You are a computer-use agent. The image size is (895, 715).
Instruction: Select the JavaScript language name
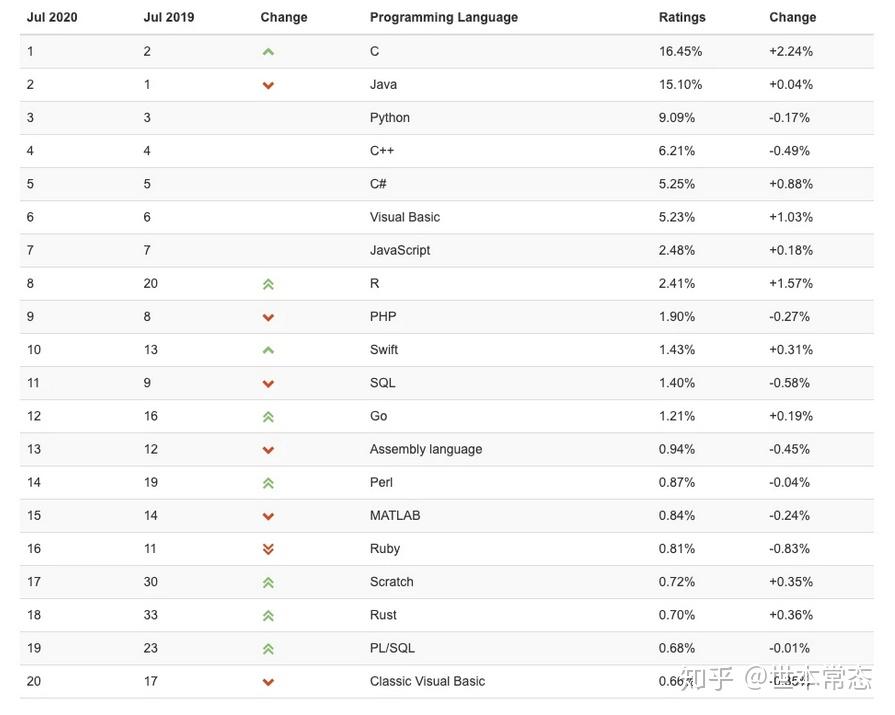pyautogui.click(x=400, y=250)
